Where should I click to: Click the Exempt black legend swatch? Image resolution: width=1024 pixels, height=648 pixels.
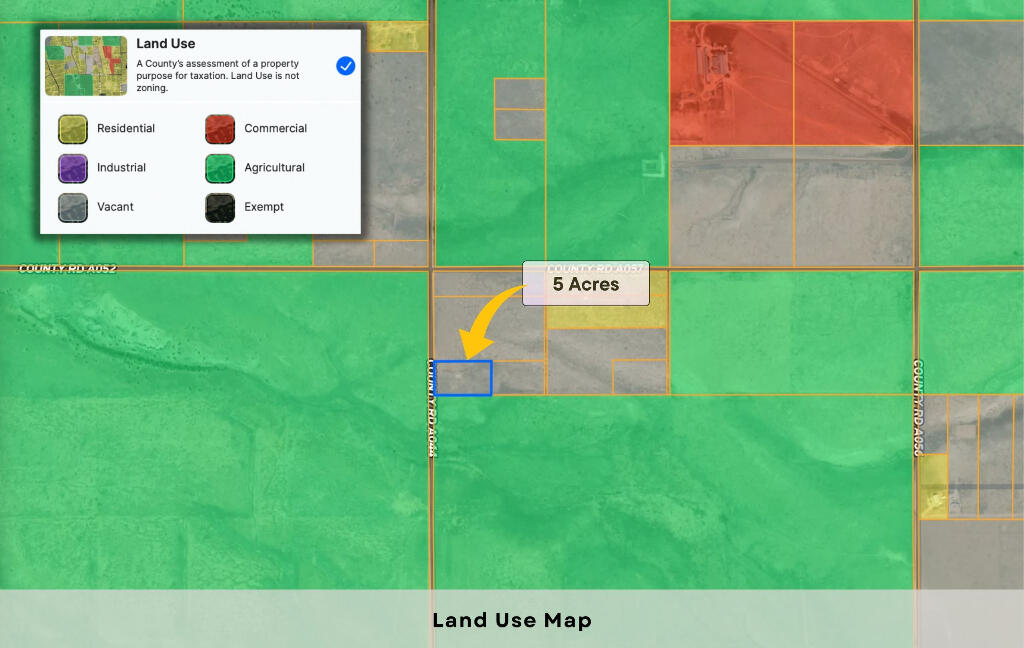(220, 207)
